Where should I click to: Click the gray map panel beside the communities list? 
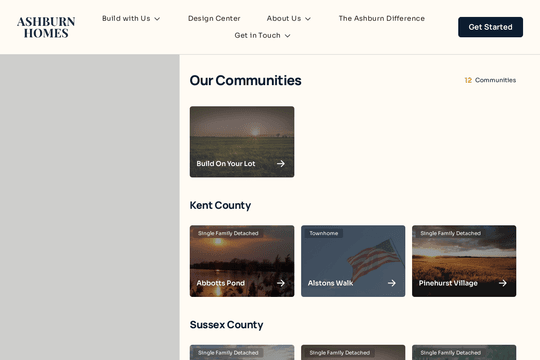[x=90, y=207]
